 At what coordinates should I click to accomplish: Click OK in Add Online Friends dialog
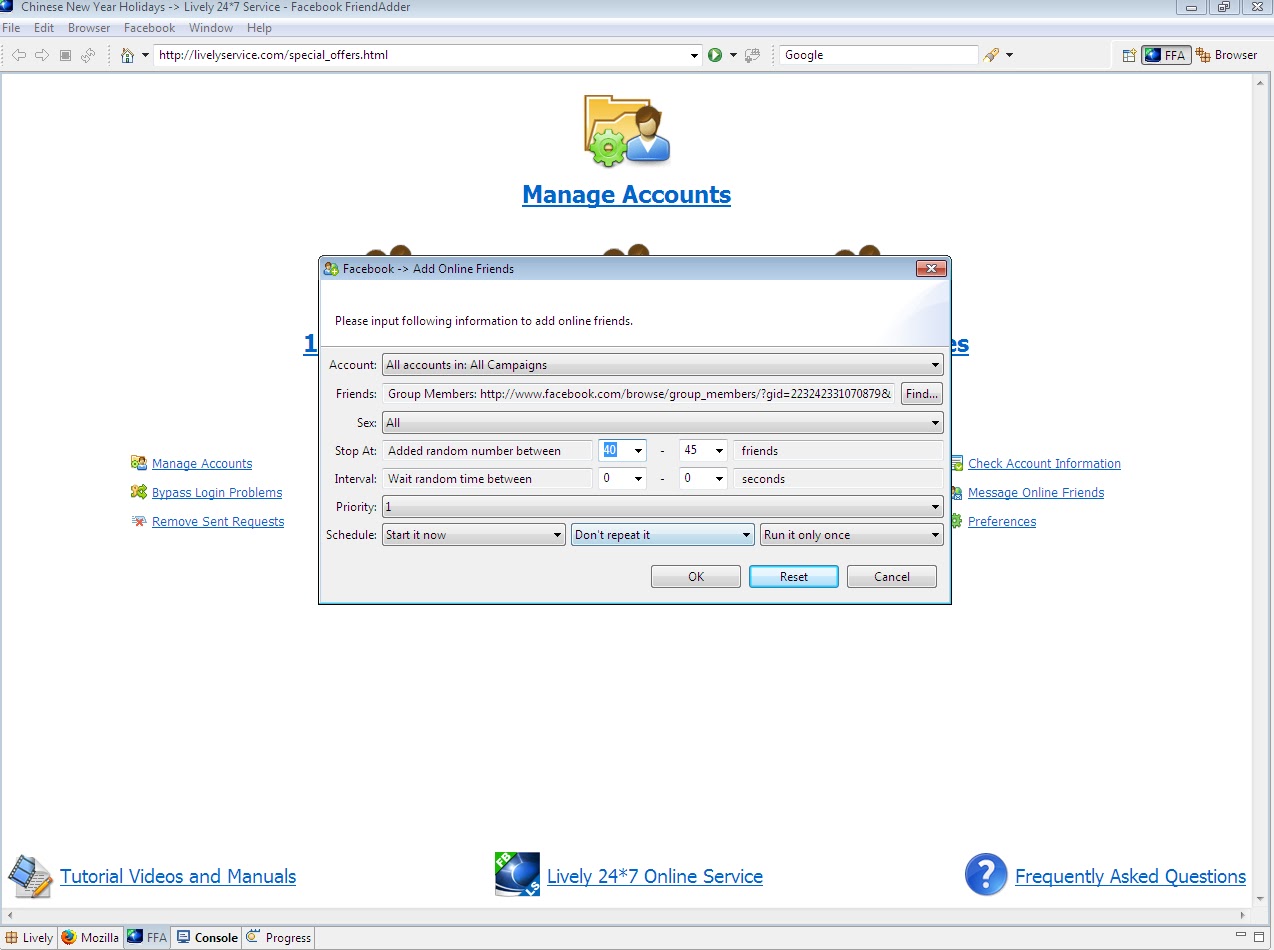(x=696, y=576)
